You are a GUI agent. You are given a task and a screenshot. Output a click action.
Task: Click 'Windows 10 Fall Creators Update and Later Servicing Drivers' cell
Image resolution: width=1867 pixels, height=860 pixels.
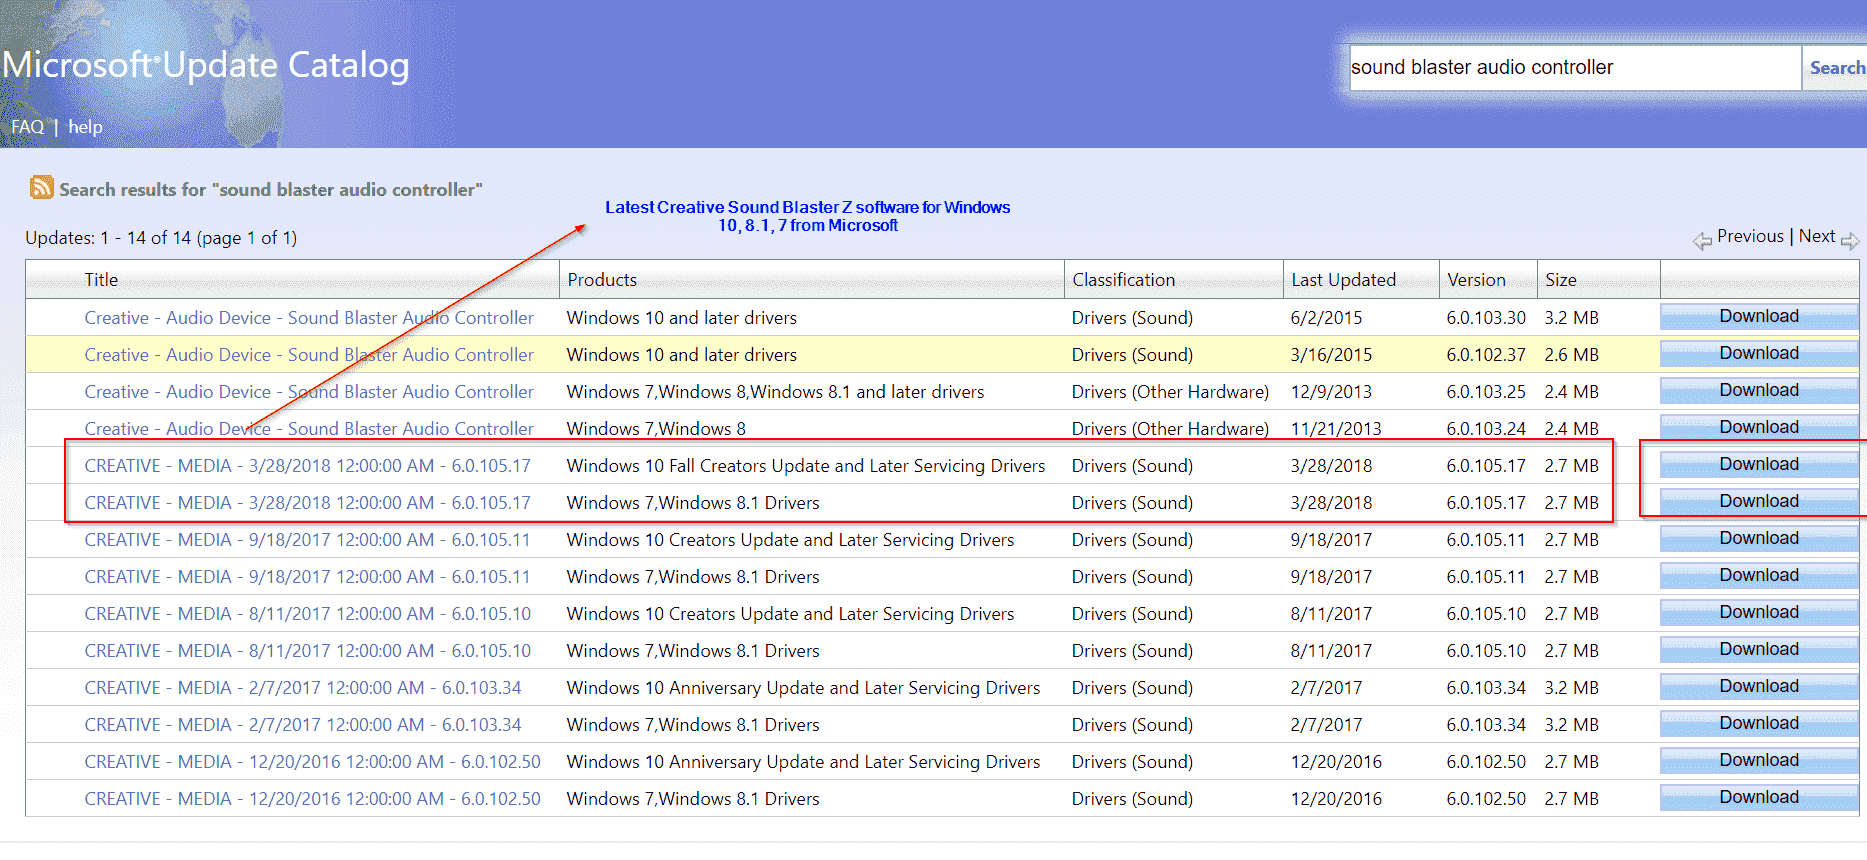[x=806, y=466]
